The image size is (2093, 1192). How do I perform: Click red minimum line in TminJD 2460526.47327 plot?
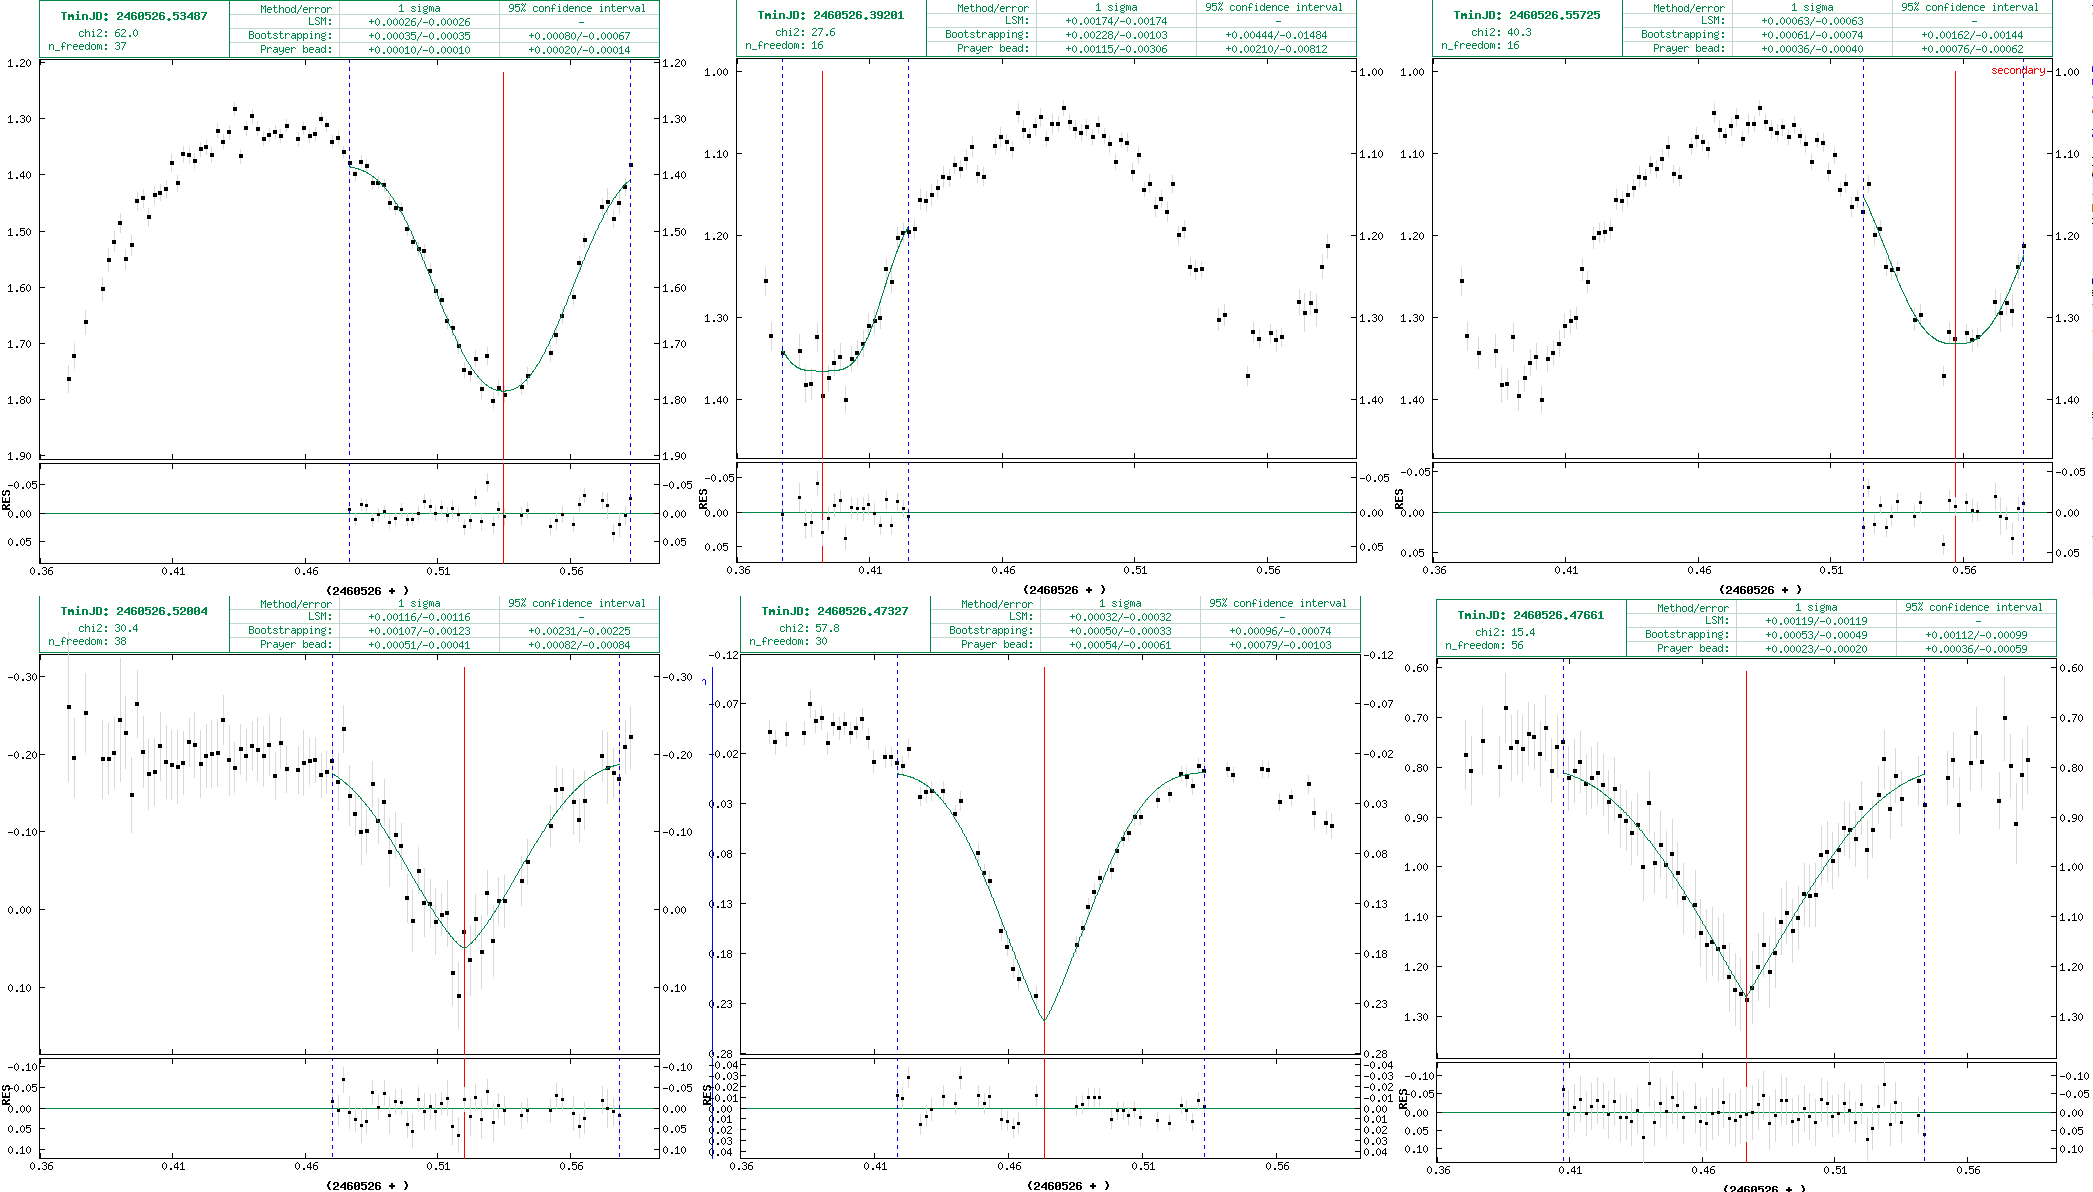1044,800
